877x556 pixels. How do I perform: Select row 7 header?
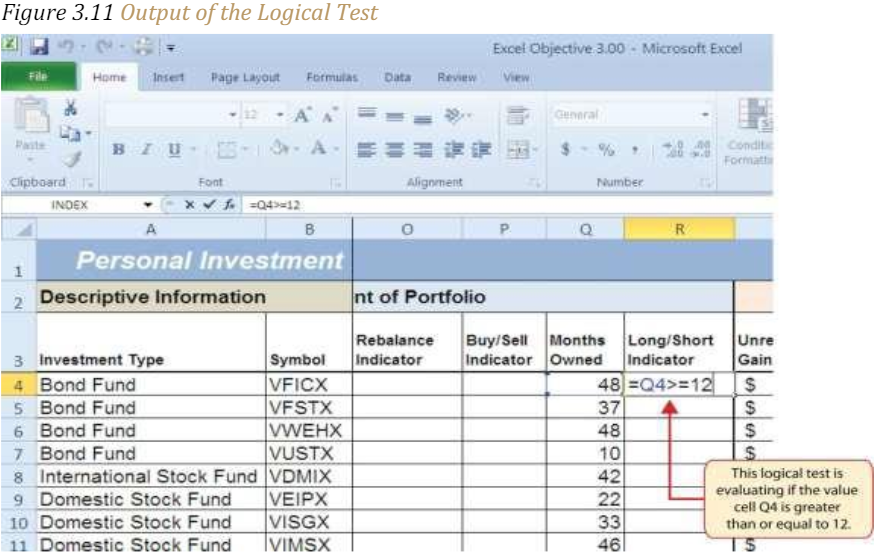18,454
